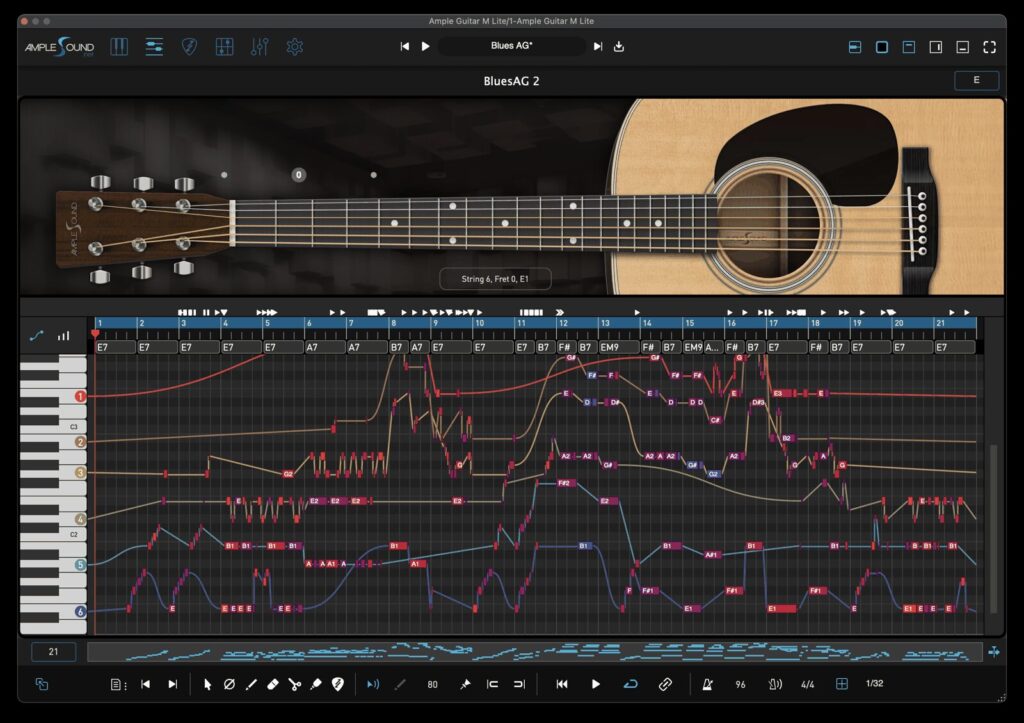The height and width of the screenshot is (723, 1024).
Task: Click the blue icon right of the minimap
Action: point(994,651)
